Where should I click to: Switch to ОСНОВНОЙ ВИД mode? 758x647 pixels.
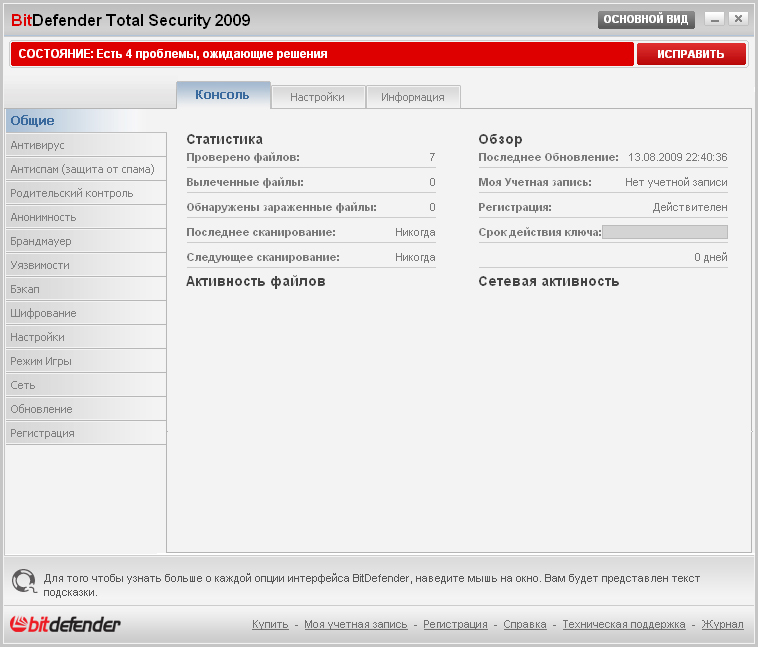646,19
